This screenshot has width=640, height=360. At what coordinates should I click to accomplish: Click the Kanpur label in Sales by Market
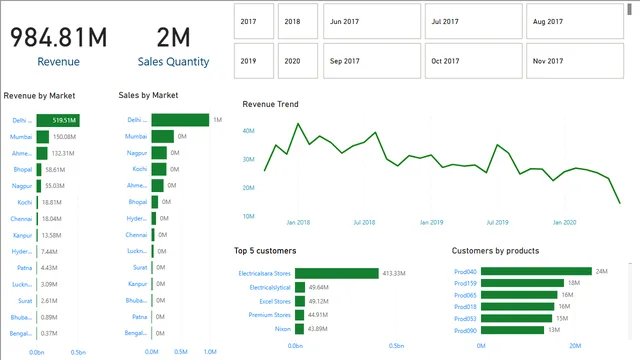coord(138,284)
